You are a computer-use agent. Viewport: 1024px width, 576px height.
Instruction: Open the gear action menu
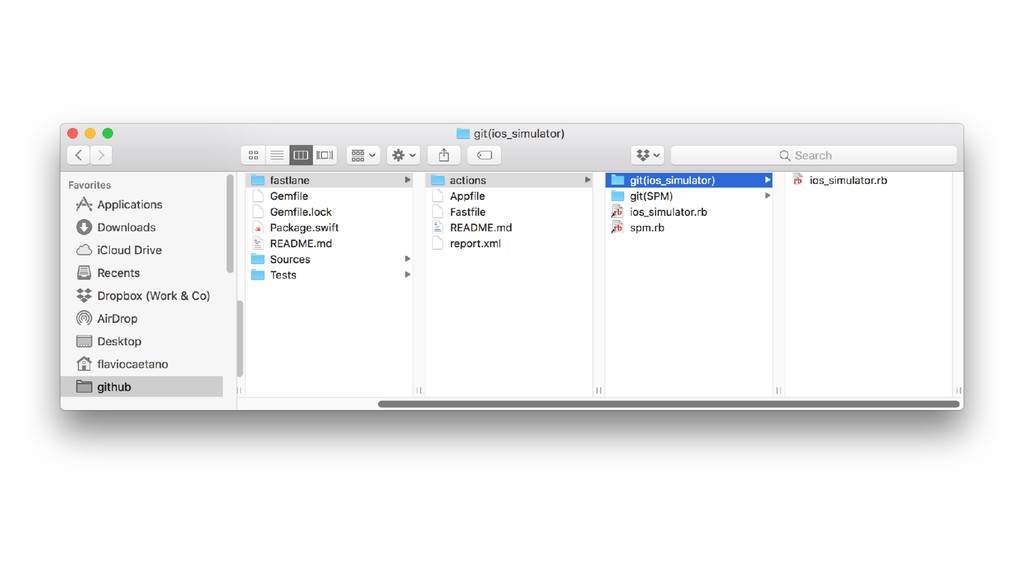(403, 155)
